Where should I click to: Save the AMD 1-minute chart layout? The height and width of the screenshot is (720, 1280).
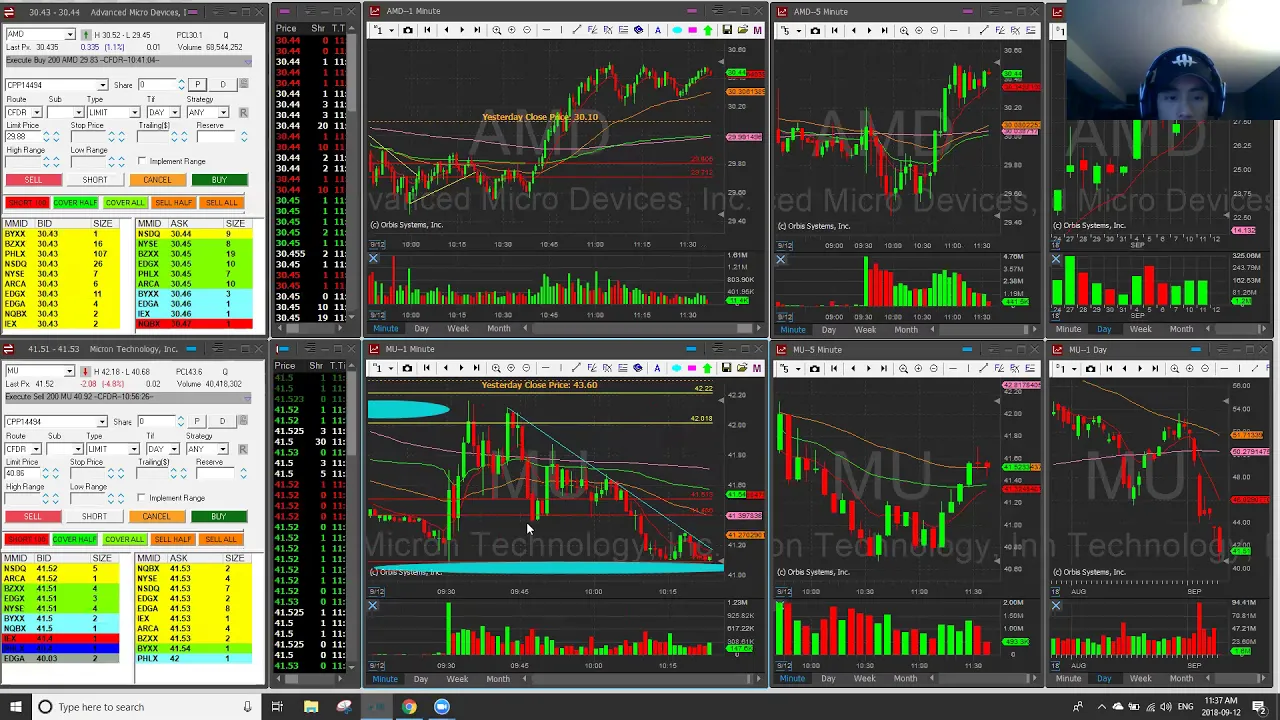click(727, 30)
